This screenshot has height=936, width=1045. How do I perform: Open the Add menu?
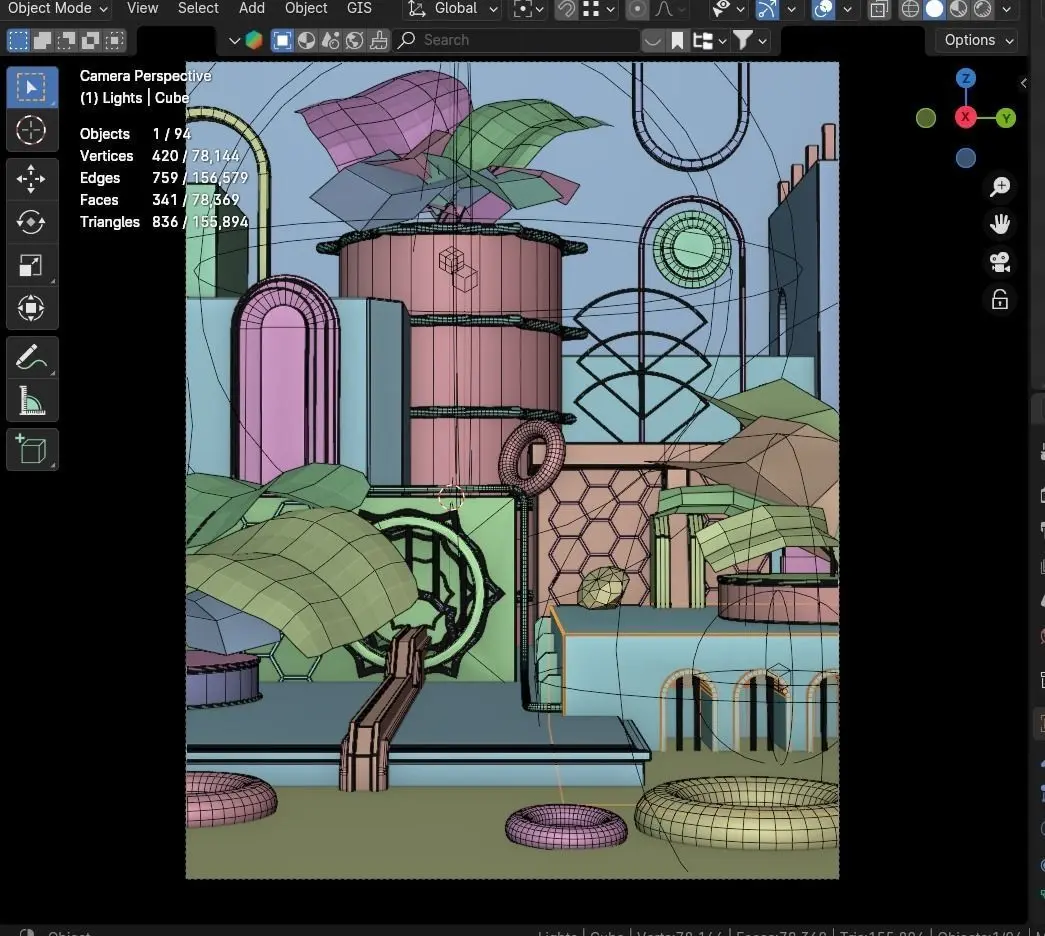(252, 9)
